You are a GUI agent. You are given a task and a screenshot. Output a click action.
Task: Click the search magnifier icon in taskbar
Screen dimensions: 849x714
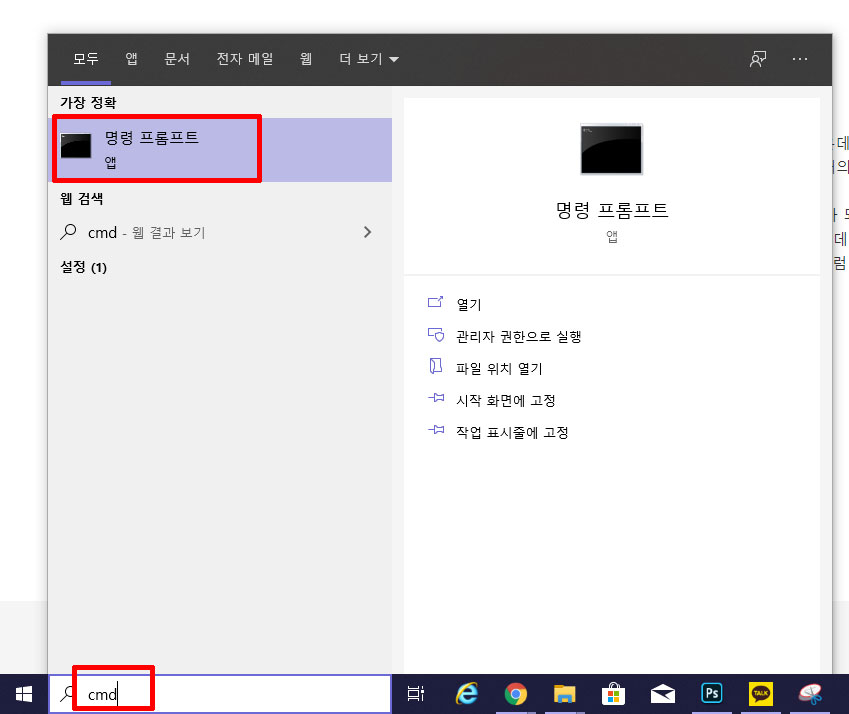click(x=68, y=693)
